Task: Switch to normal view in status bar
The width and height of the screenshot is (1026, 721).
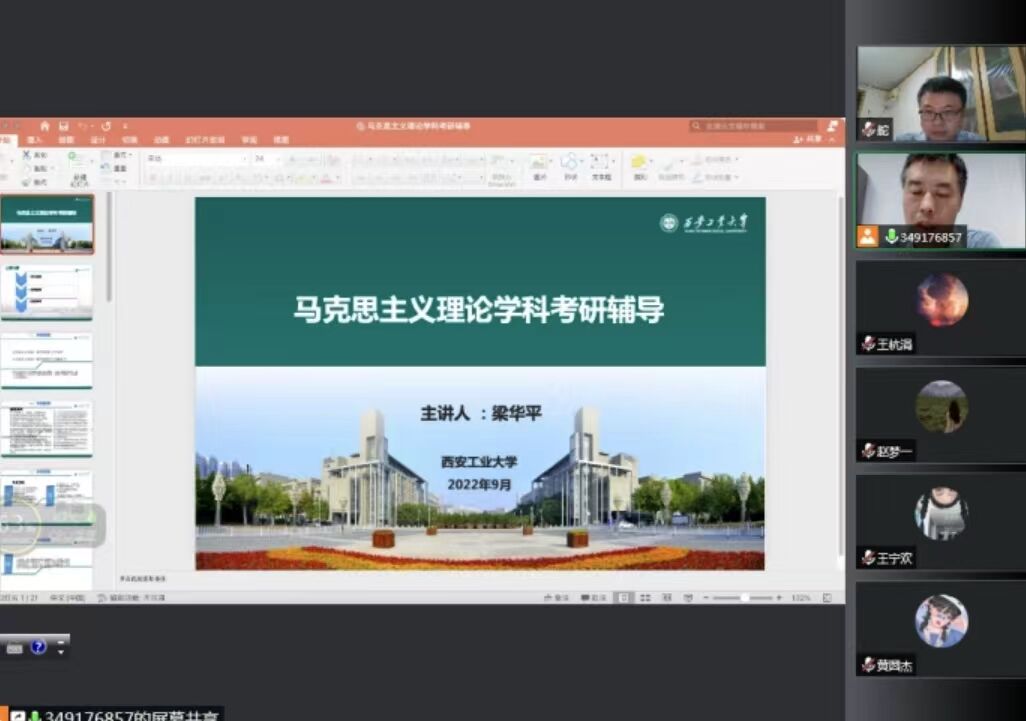Action: [x=624, y=597]
